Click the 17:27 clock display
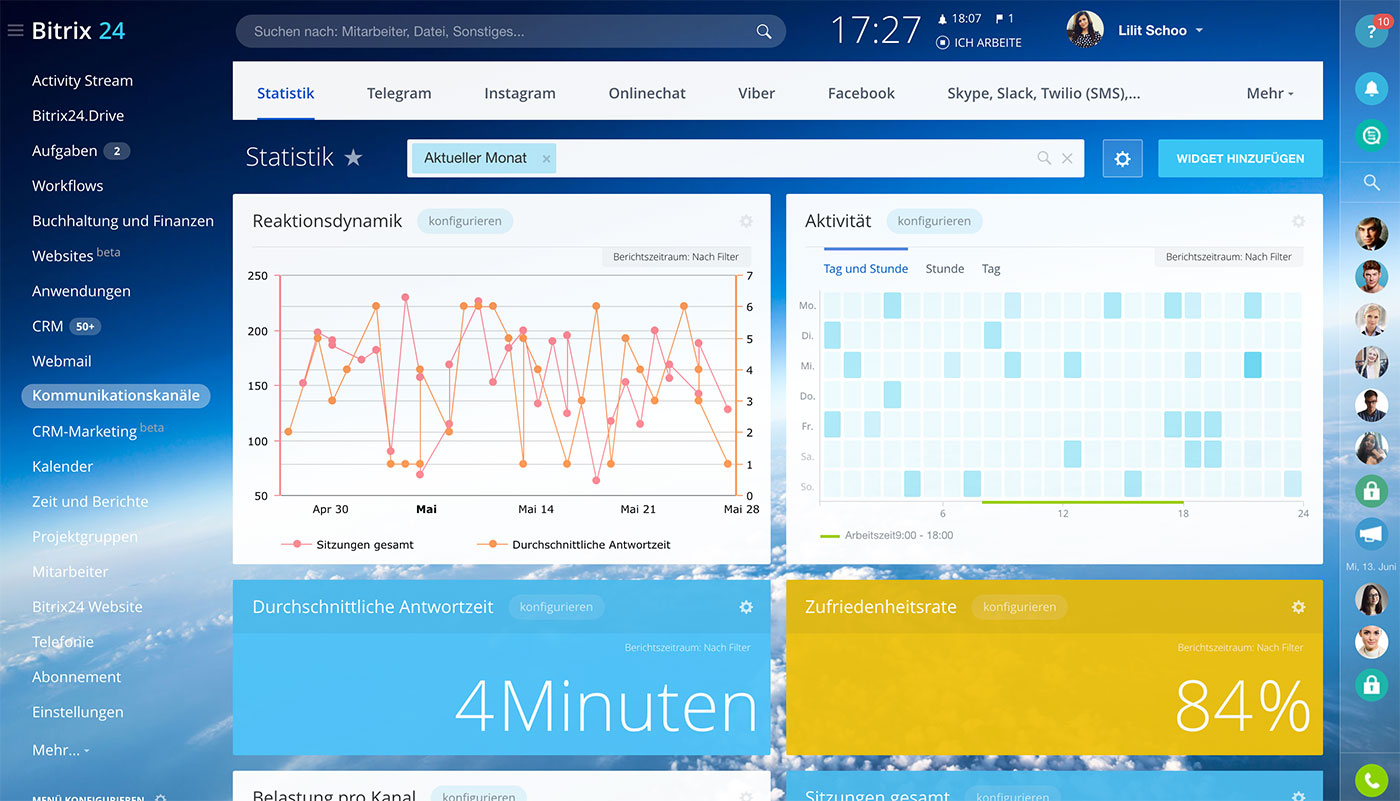 875,30
